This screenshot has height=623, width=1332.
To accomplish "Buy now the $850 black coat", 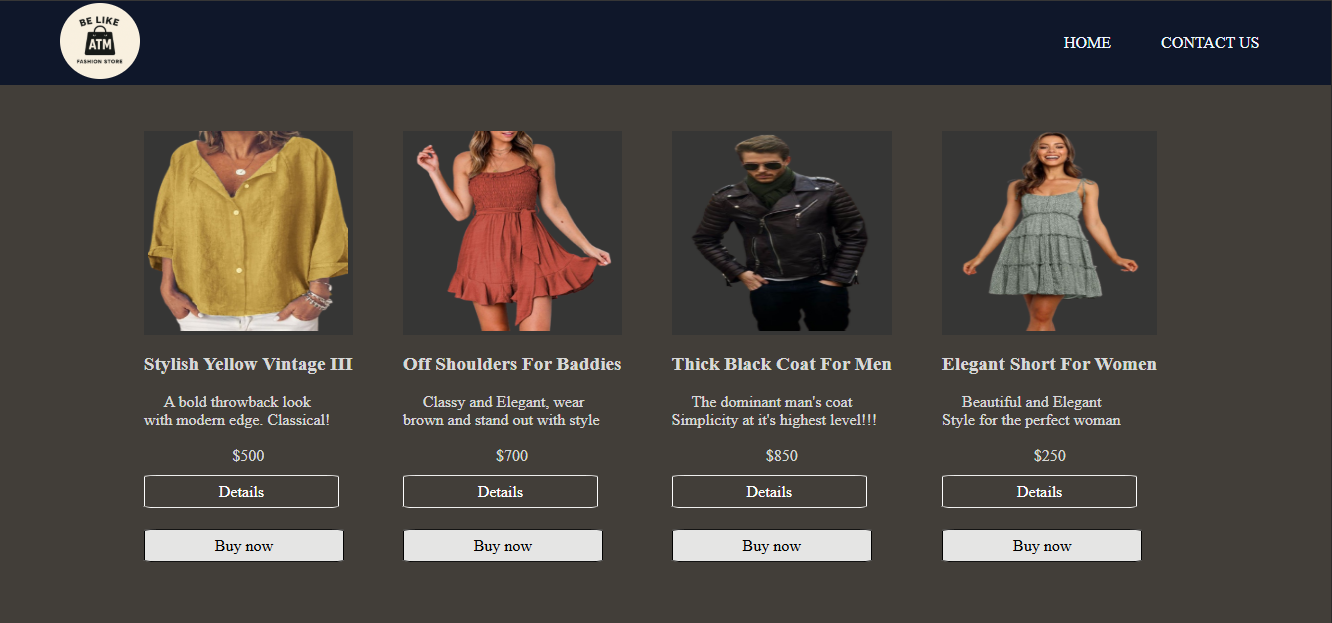I will pos(772,546).
